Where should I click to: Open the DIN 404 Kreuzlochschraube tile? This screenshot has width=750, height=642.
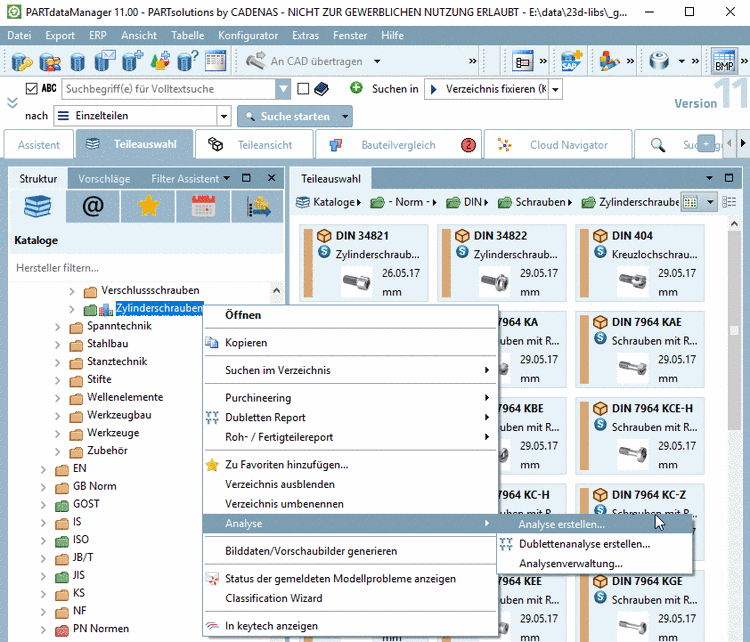(640, 263)
